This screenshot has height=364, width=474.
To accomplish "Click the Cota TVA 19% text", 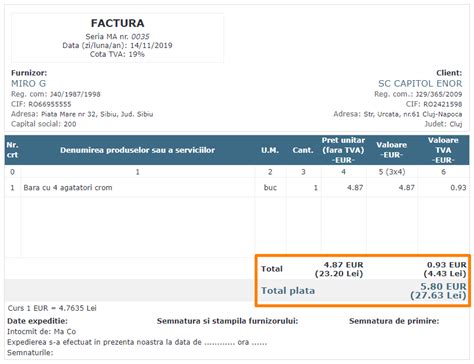I will pyautogui.click(x=117, y=54).
